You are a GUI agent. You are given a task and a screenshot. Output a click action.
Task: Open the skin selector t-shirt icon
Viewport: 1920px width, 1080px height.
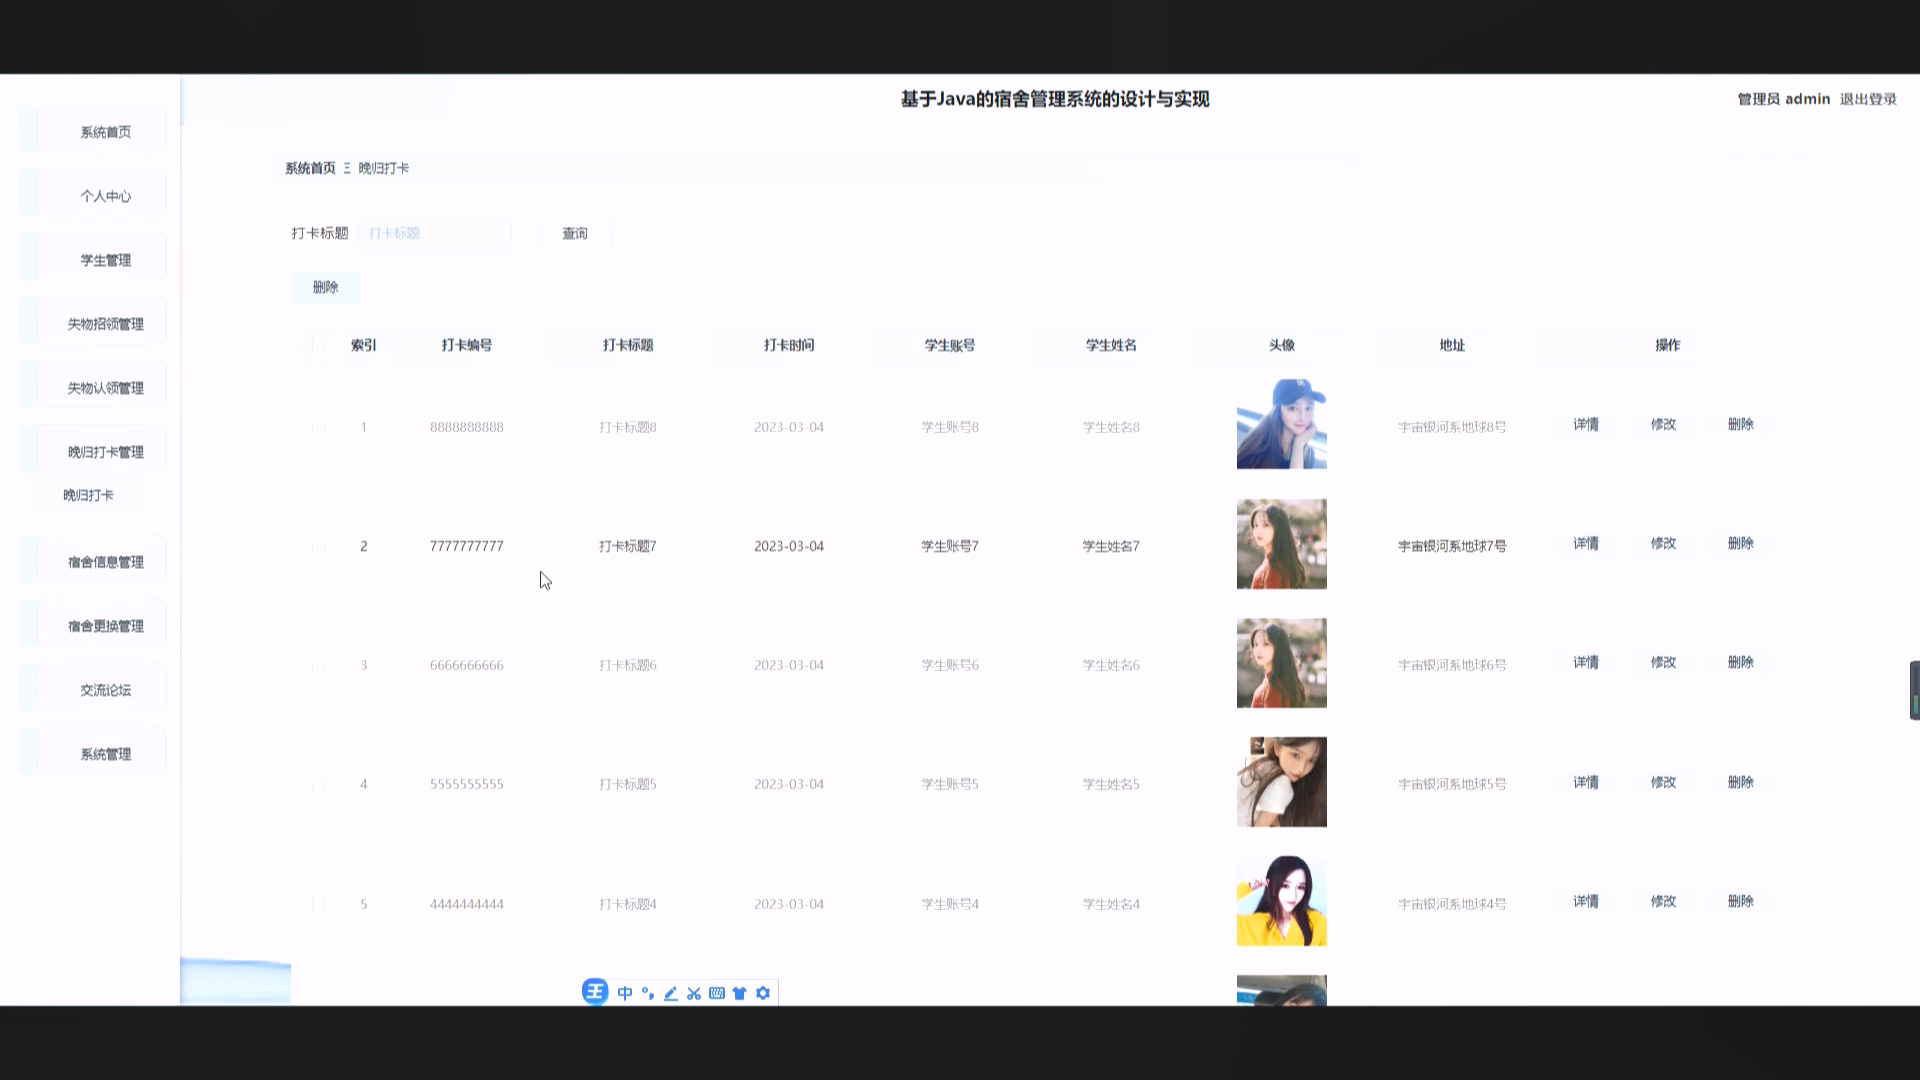(x=740, y=993)
